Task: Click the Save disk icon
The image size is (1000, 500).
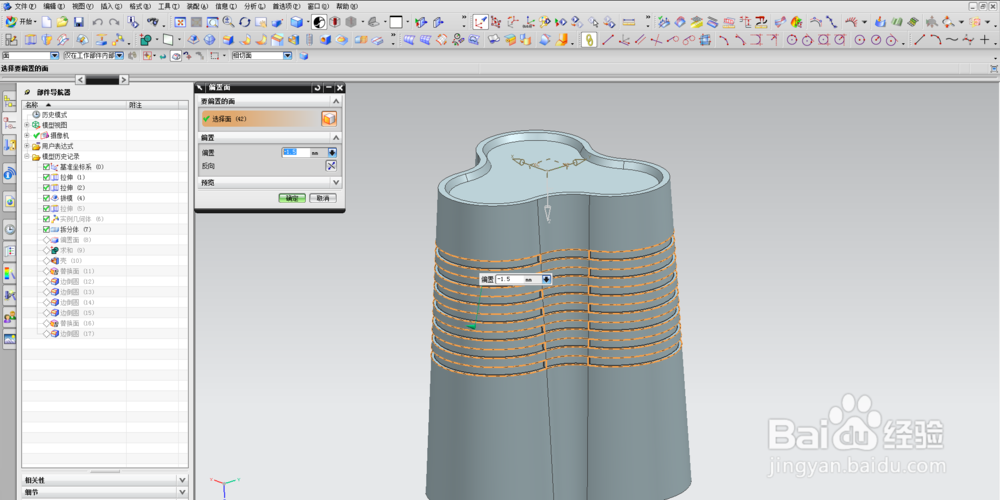Action: [78, 22]
